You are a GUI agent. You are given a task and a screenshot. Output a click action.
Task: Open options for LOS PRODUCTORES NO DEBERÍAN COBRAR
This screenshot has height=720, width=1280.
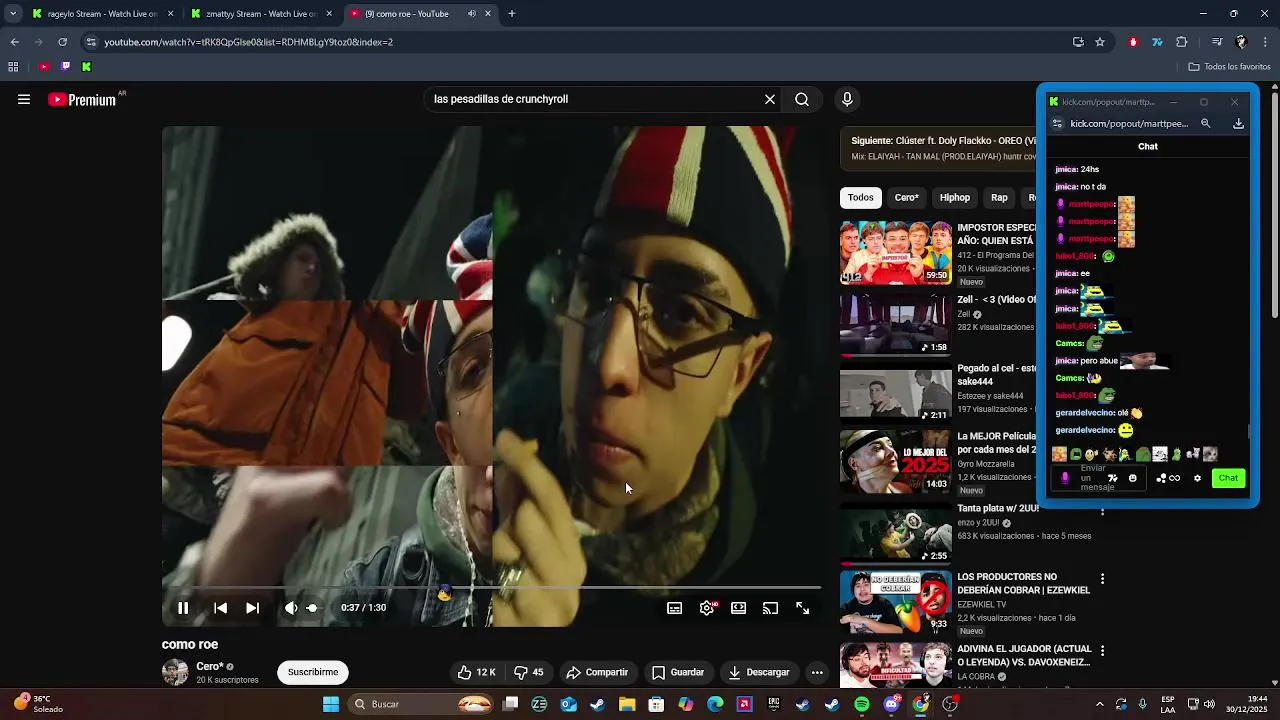(1102, 579)
